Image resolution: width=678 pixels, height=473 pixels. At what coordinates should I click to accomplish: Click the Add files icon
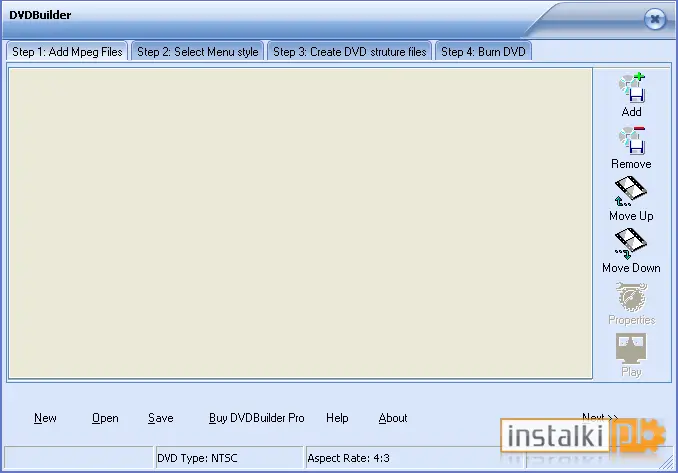pyautogui.click(x=632, y=88)
